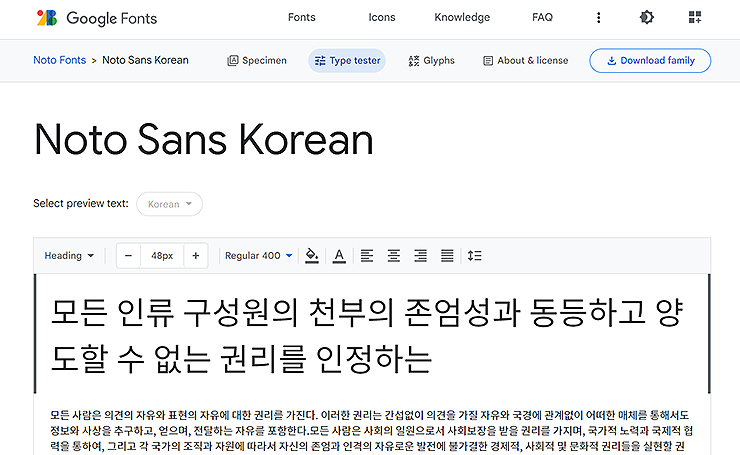Image resolution: width=740 pixels, height=455 pixels.
Task: Decrease font size with minus button
Action: click(128, 255)
